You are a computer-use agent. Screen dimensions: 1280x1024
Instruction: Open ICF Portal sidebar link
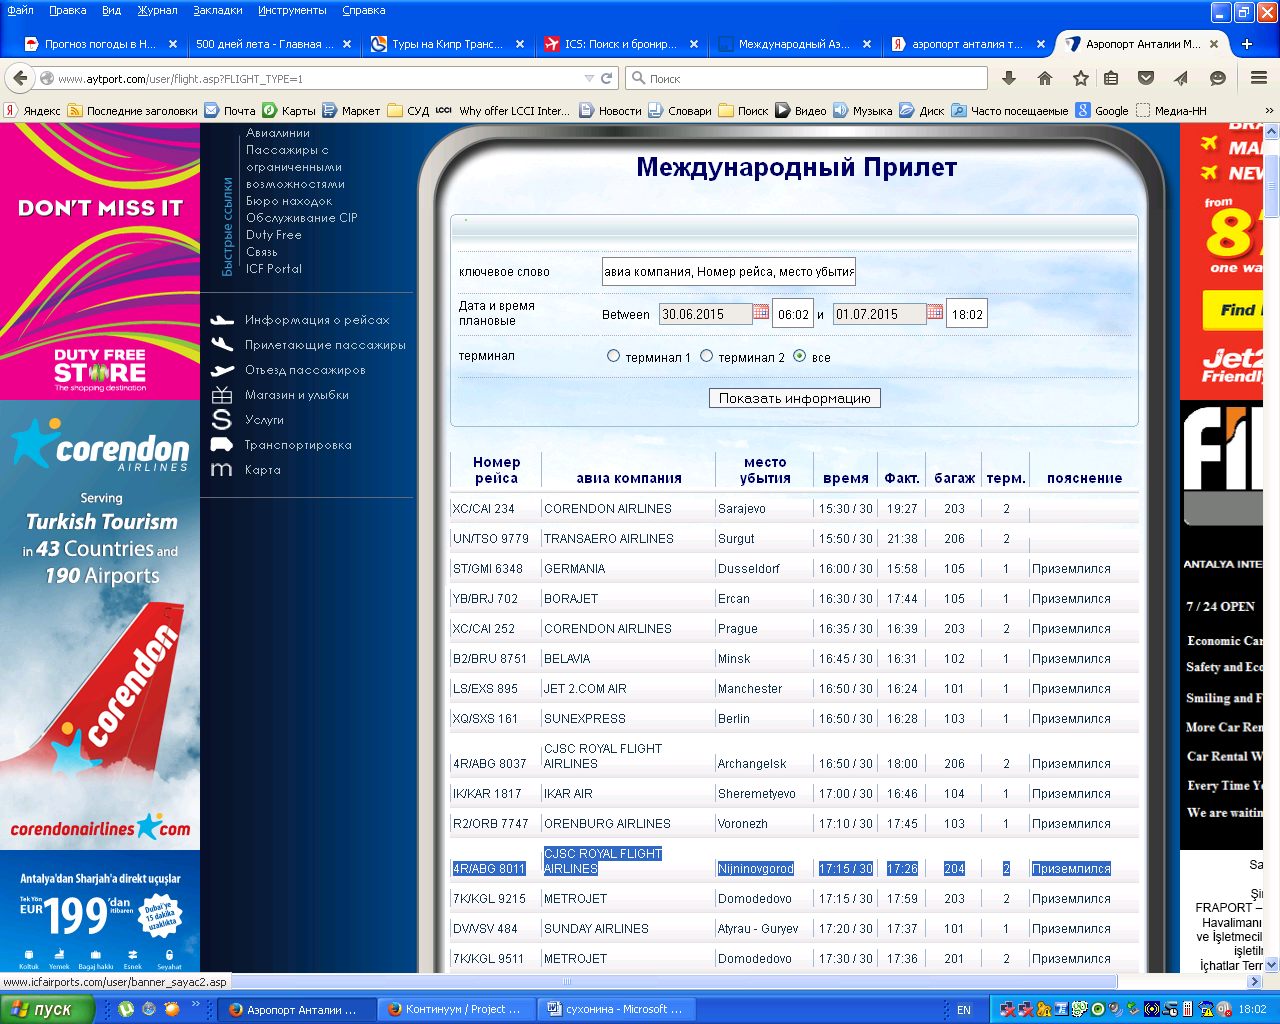[274, 269]
